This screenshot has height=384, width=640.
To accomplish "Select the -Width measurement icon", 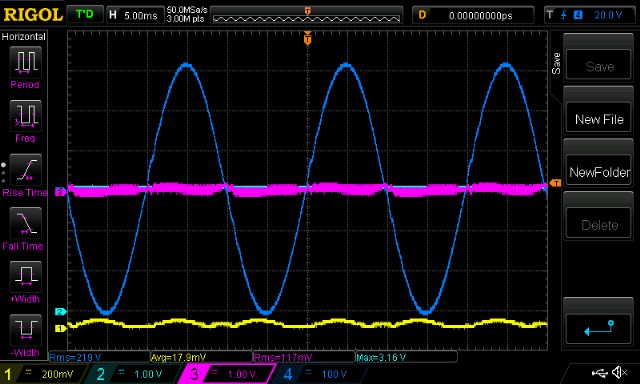I will point(25,330).
